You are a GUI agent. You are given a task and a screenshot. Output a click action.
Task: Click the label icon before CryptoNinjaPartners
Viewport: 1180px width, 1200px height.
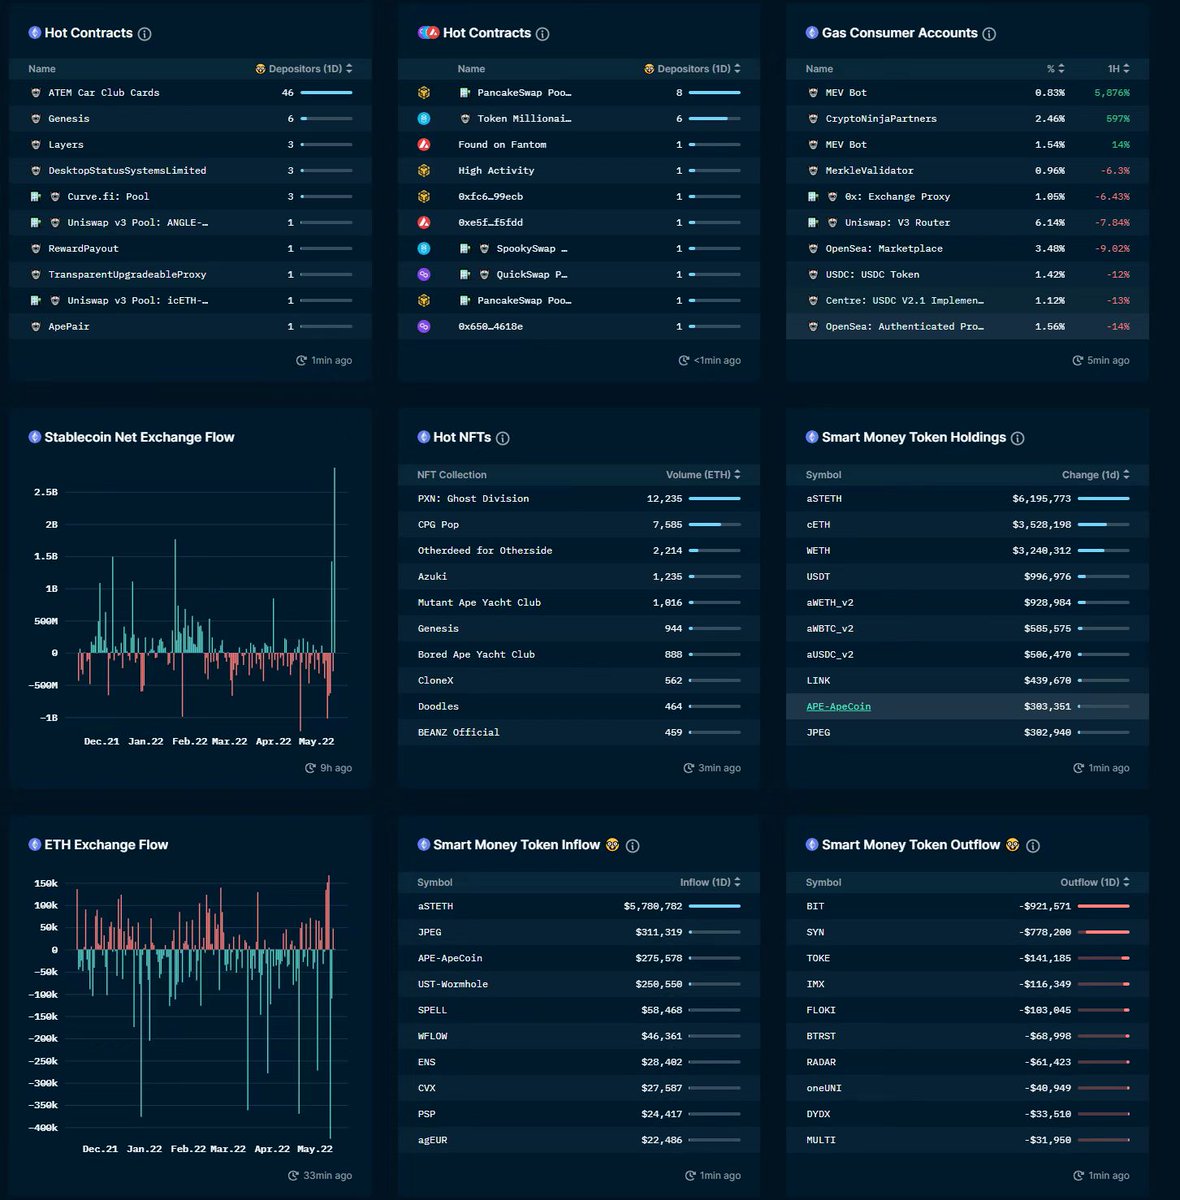813,118
